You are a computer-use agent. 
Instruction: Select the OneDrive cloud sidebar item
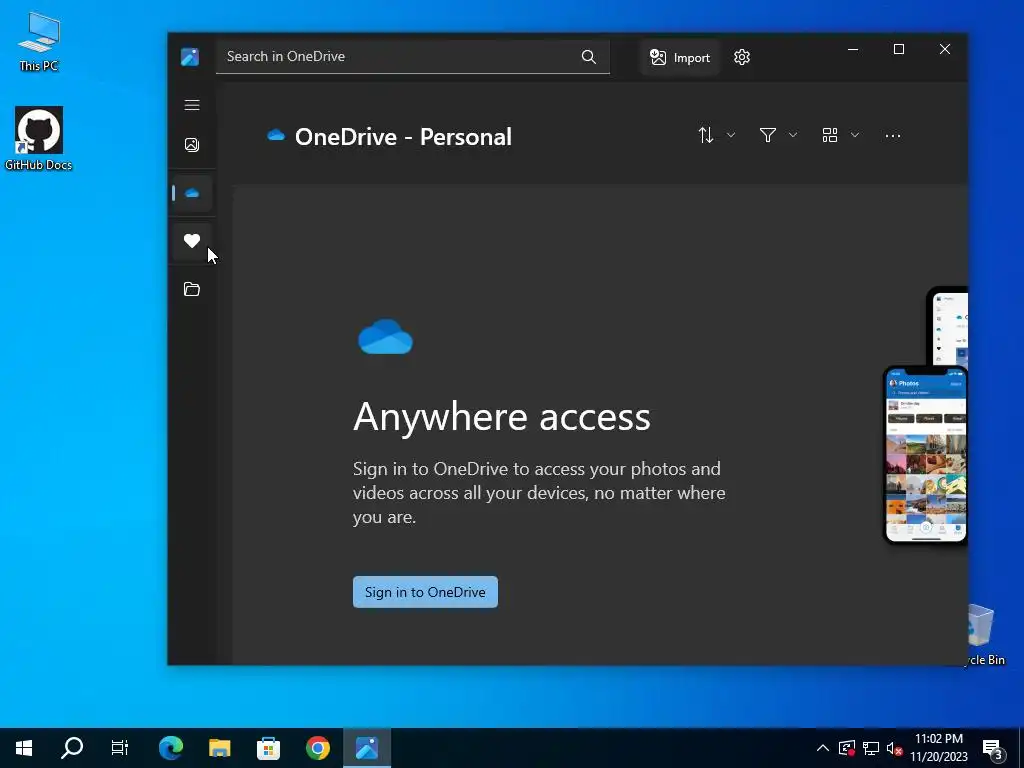pos(192,193)
